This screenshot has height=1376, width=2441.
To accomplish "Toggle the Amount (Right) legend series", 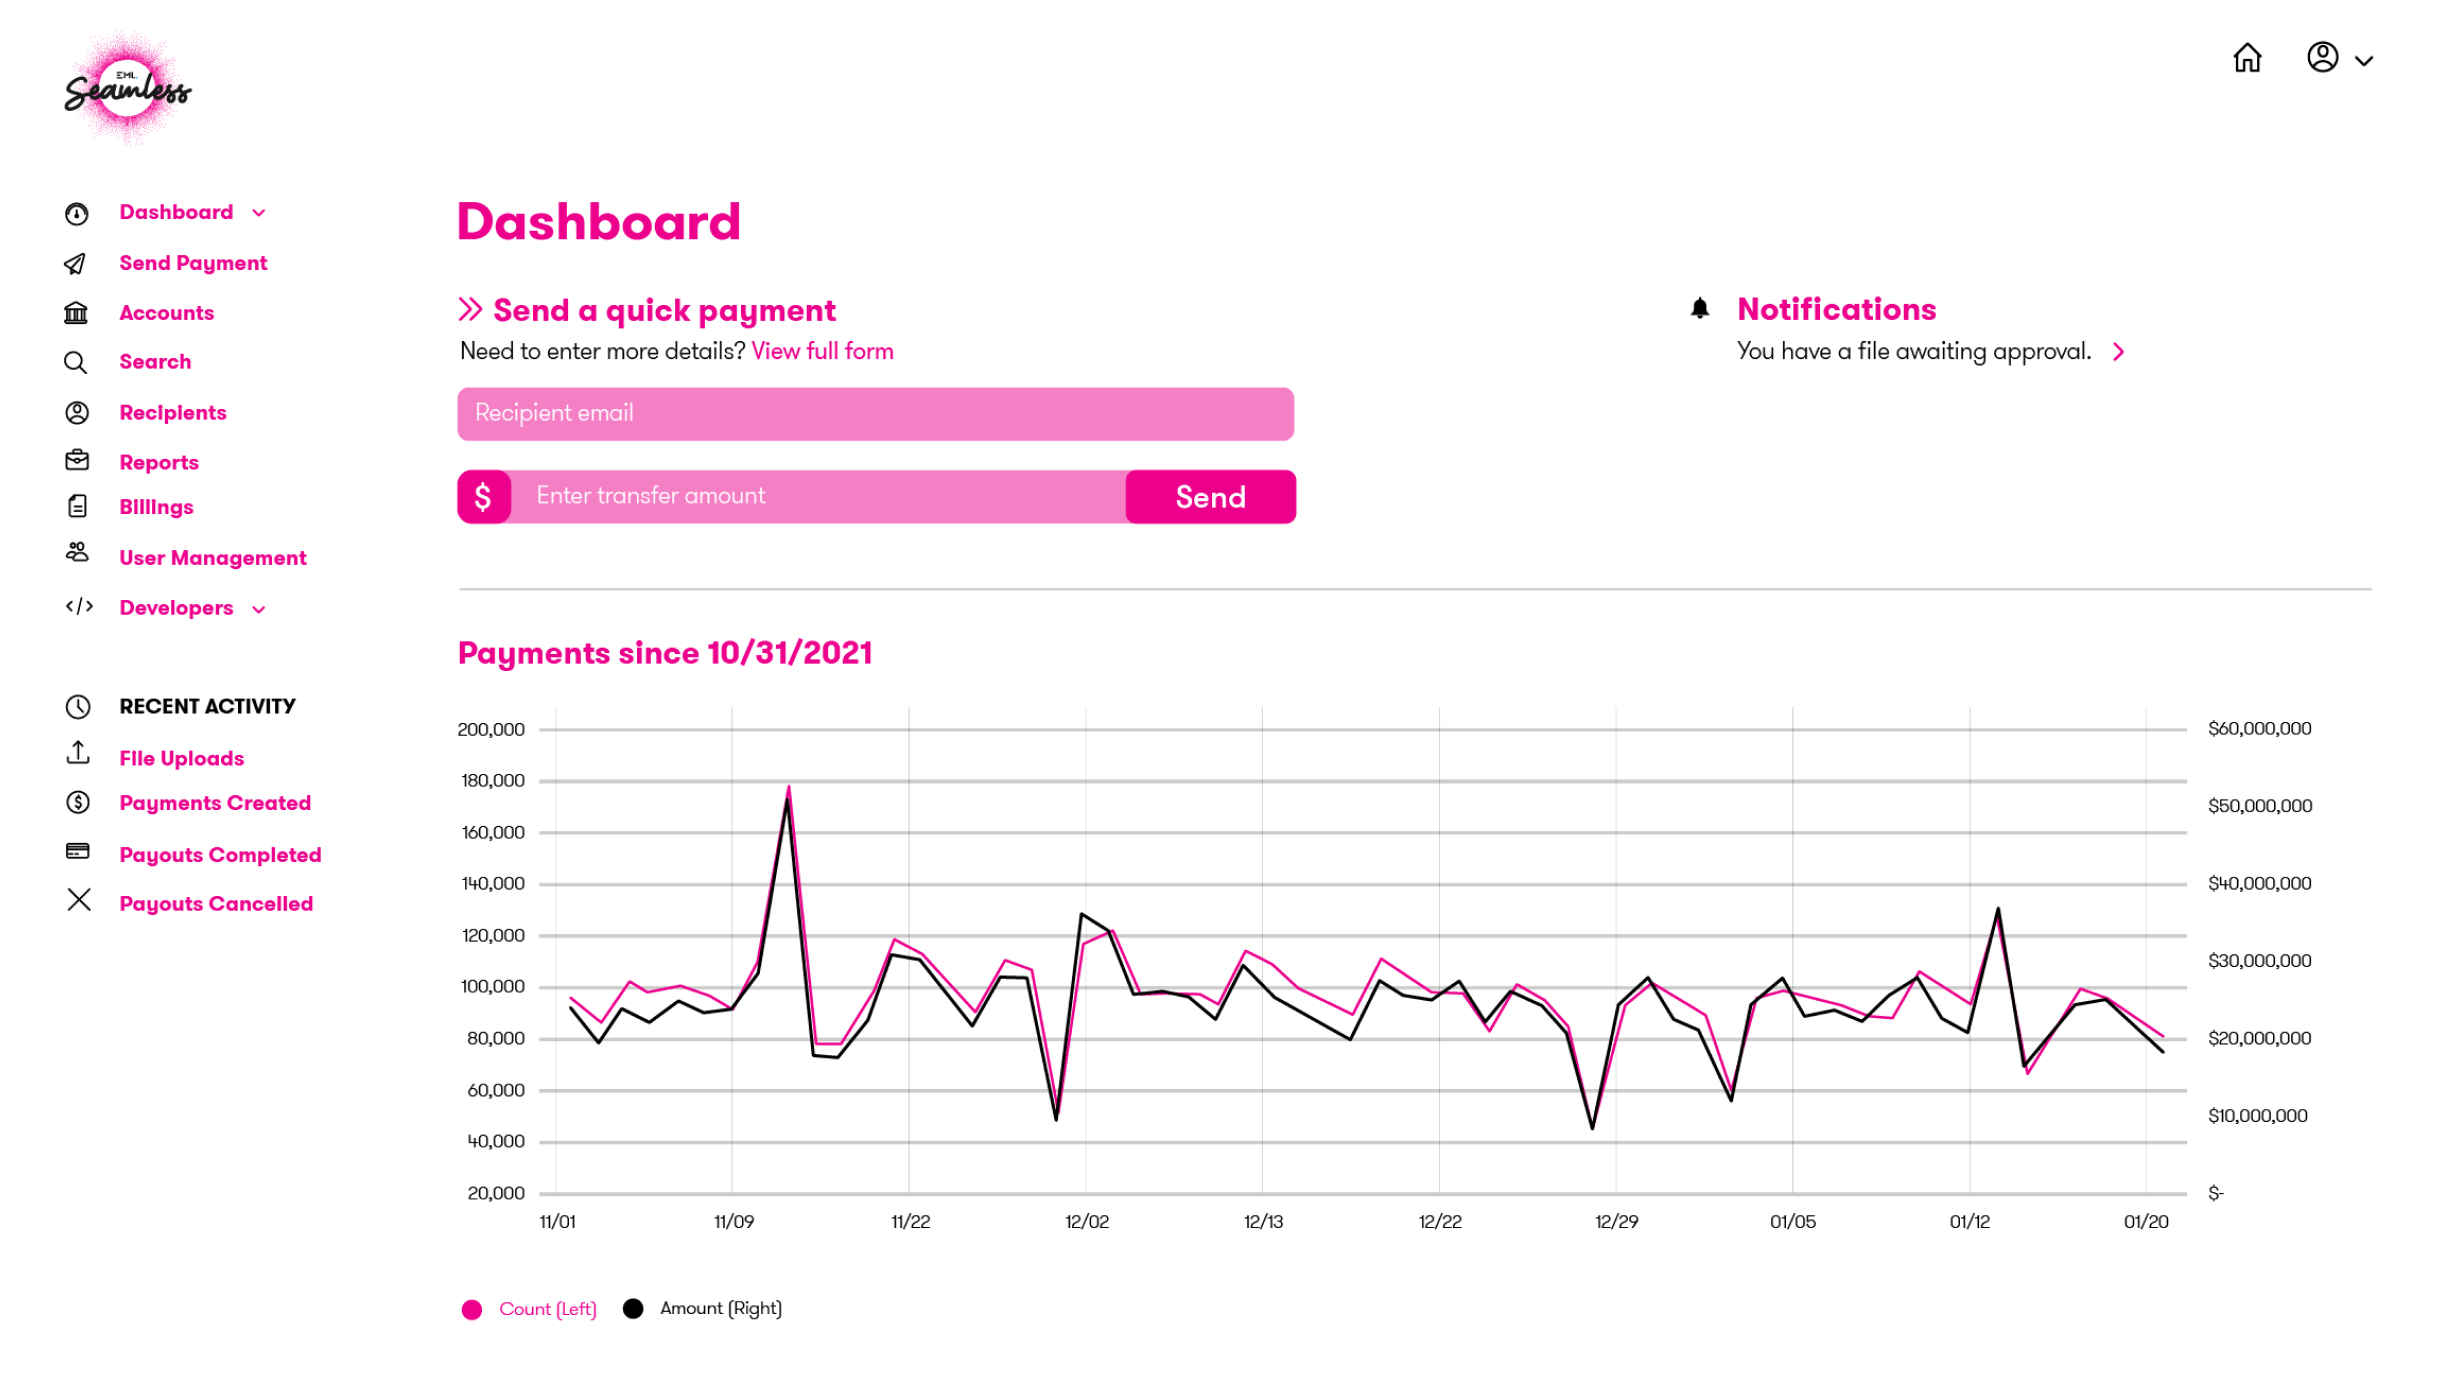I will click(x=702, y=1308).
